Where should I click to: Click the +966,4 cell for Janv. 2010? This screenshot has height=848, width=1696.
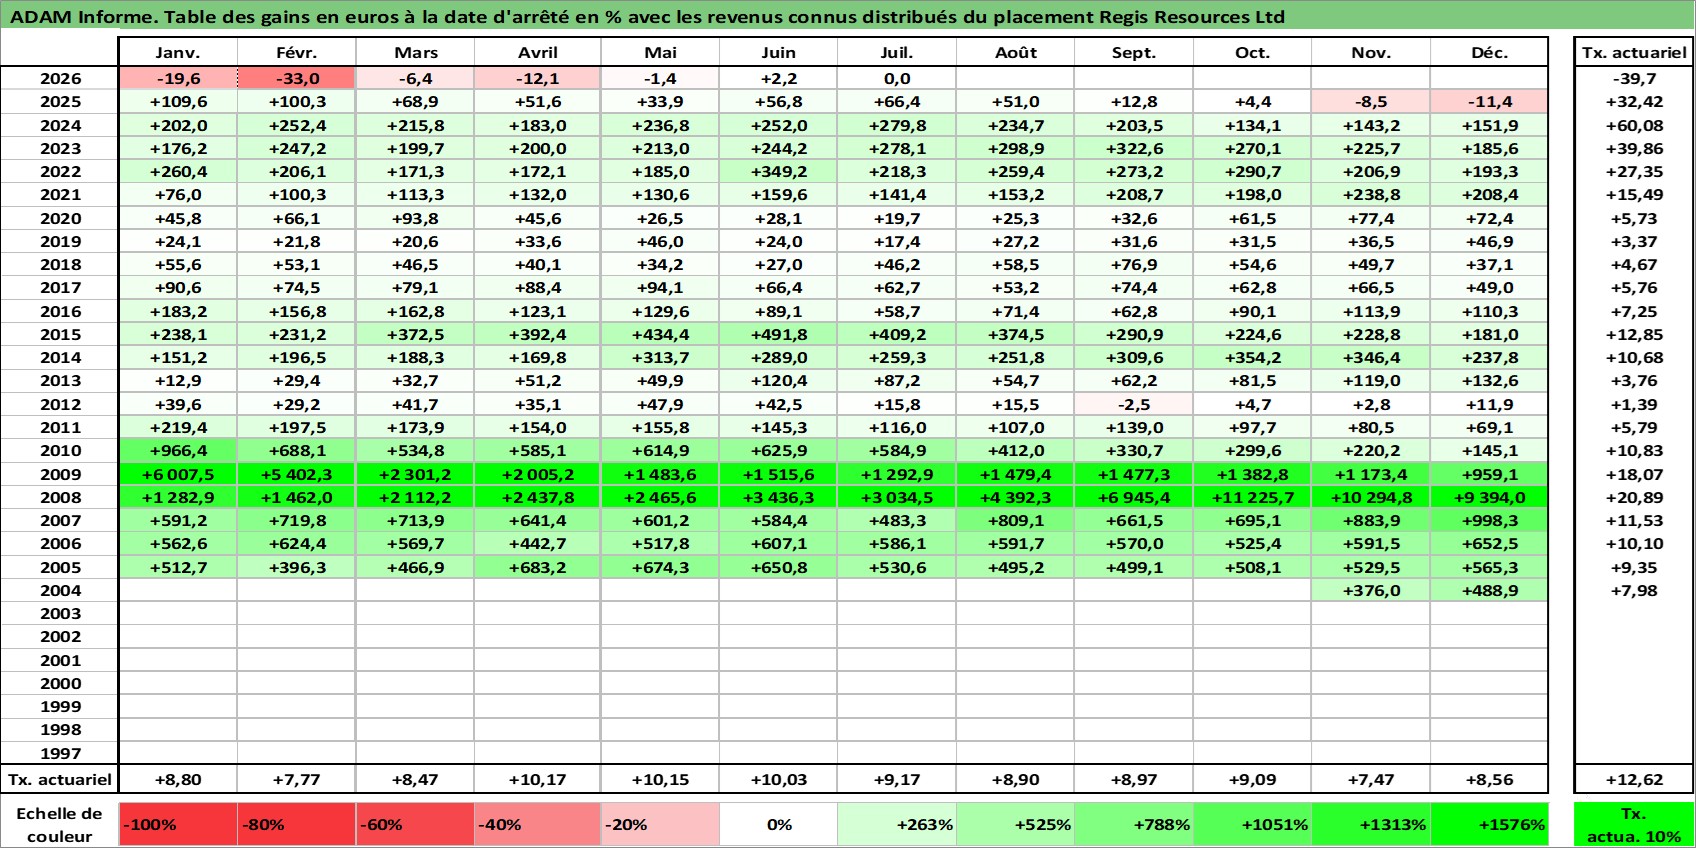[x=178, y=450]
